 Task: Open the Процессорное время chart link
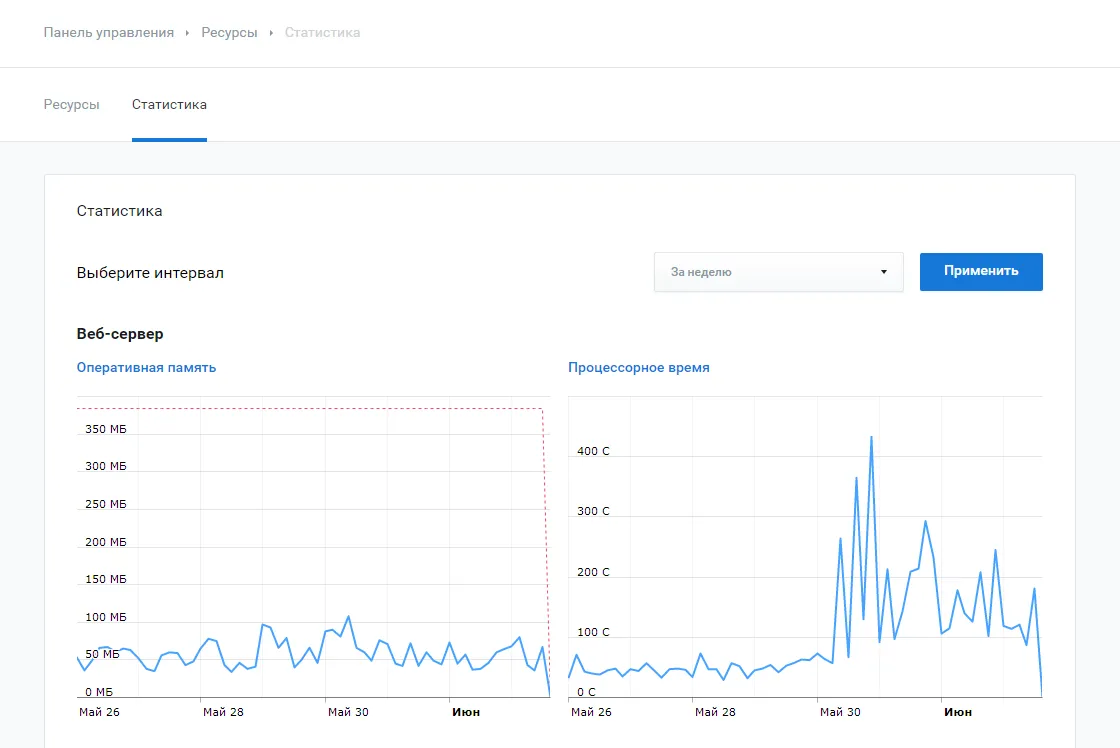(x=639, y=368)
